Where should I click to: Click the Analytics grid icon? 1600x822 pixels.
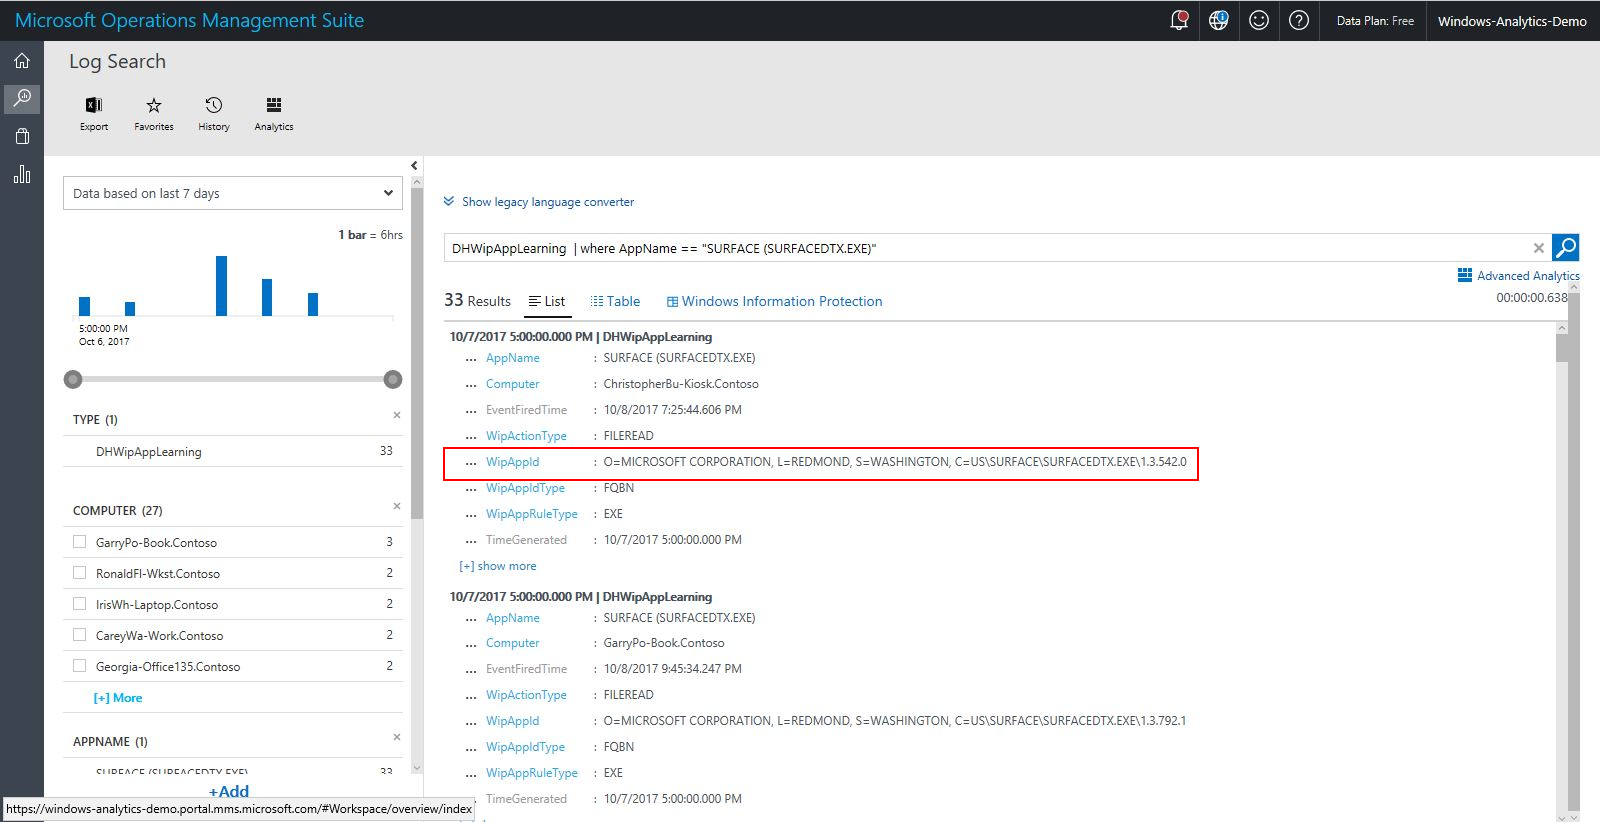point(274,106)
